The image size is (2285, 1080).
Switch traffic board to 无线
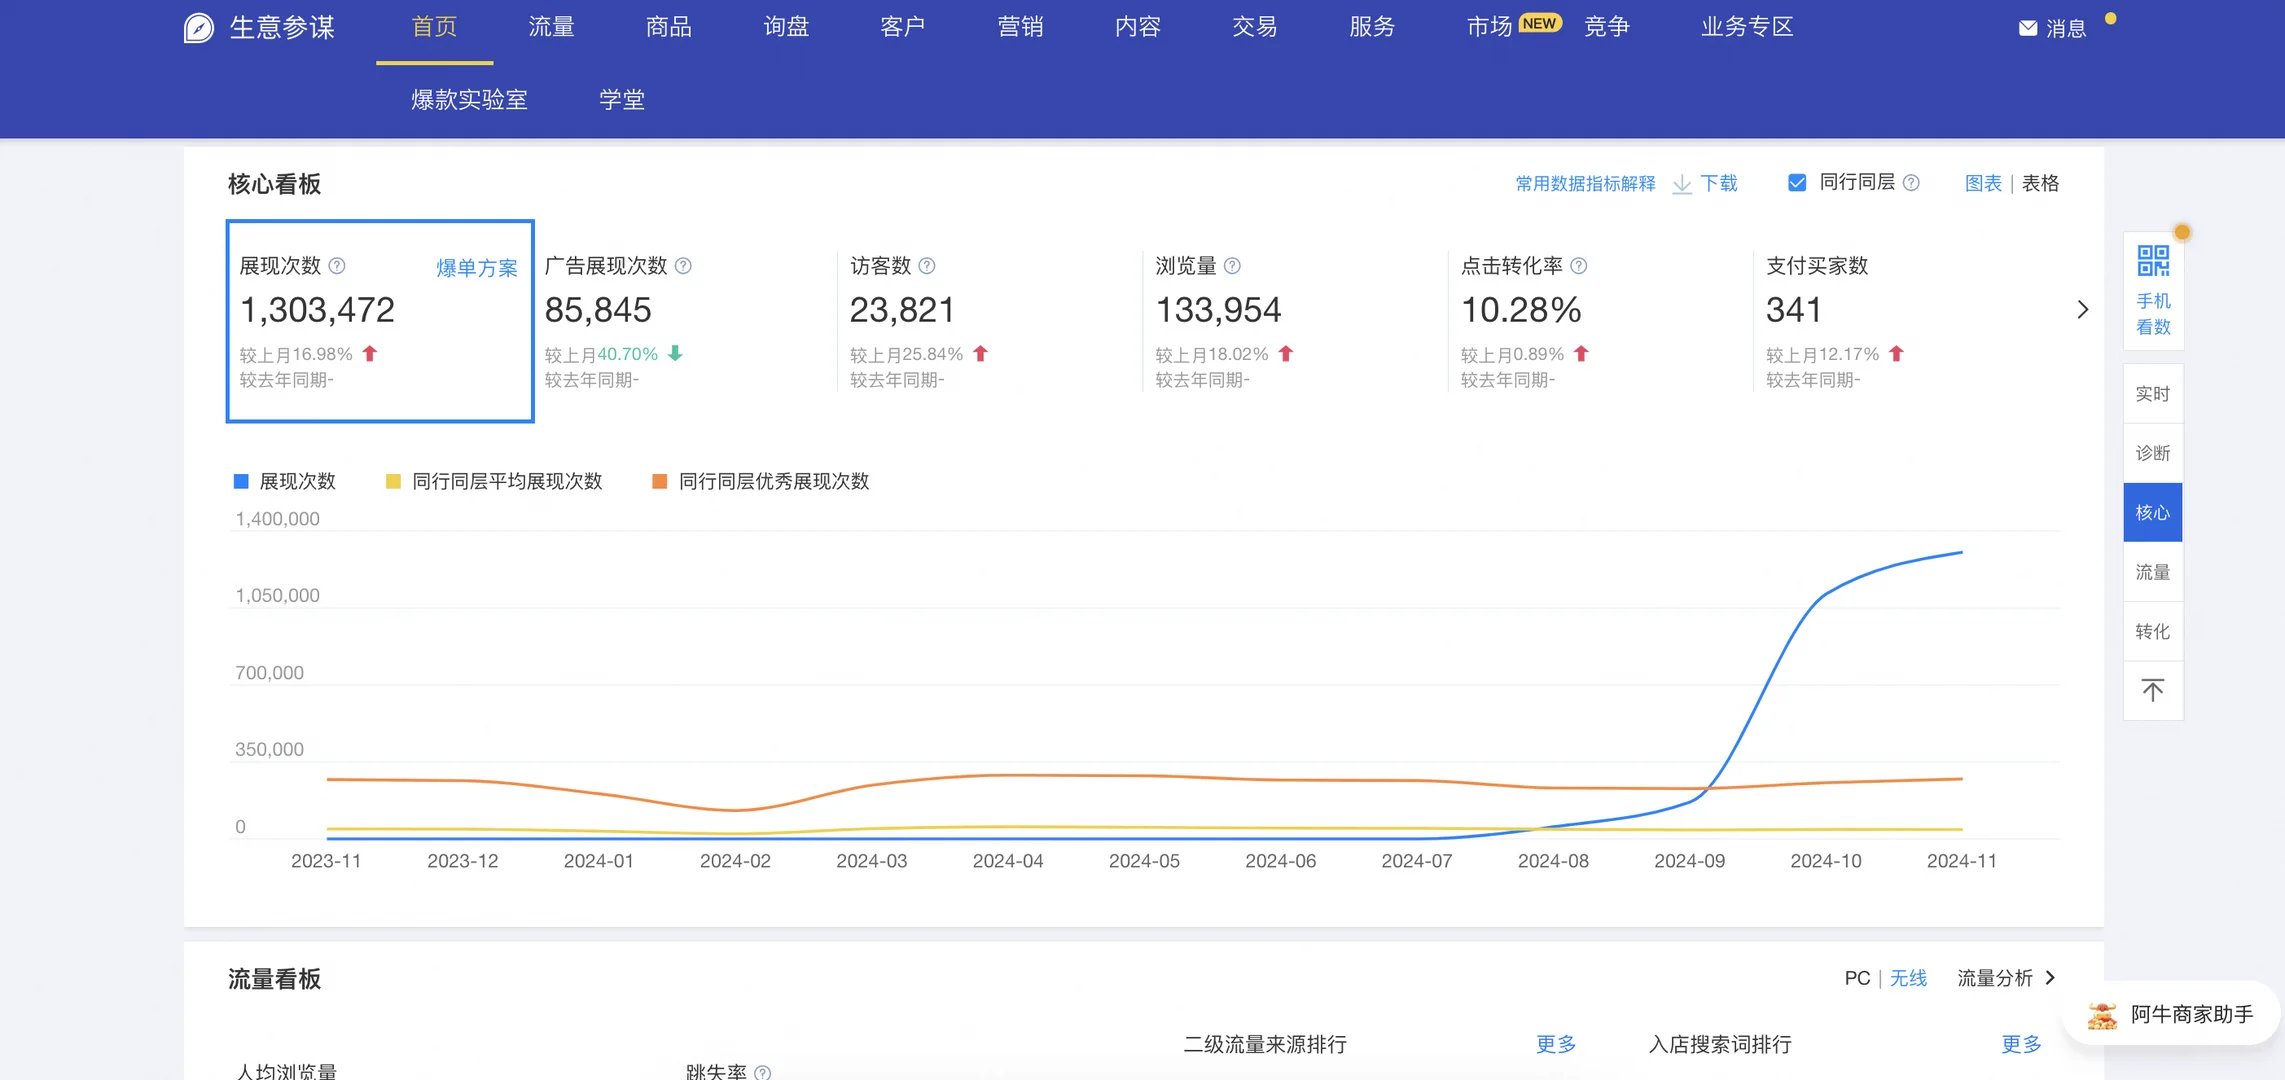[x=1908, y=978]
